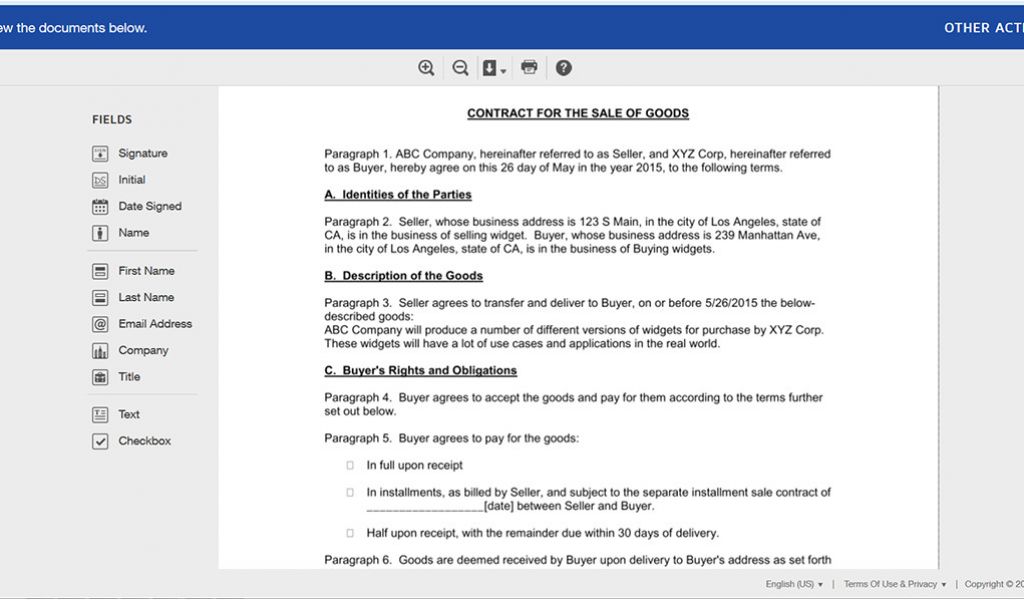Click 'B. Description of the Goods' heading

pyautogui.click(x=404, y=276)
